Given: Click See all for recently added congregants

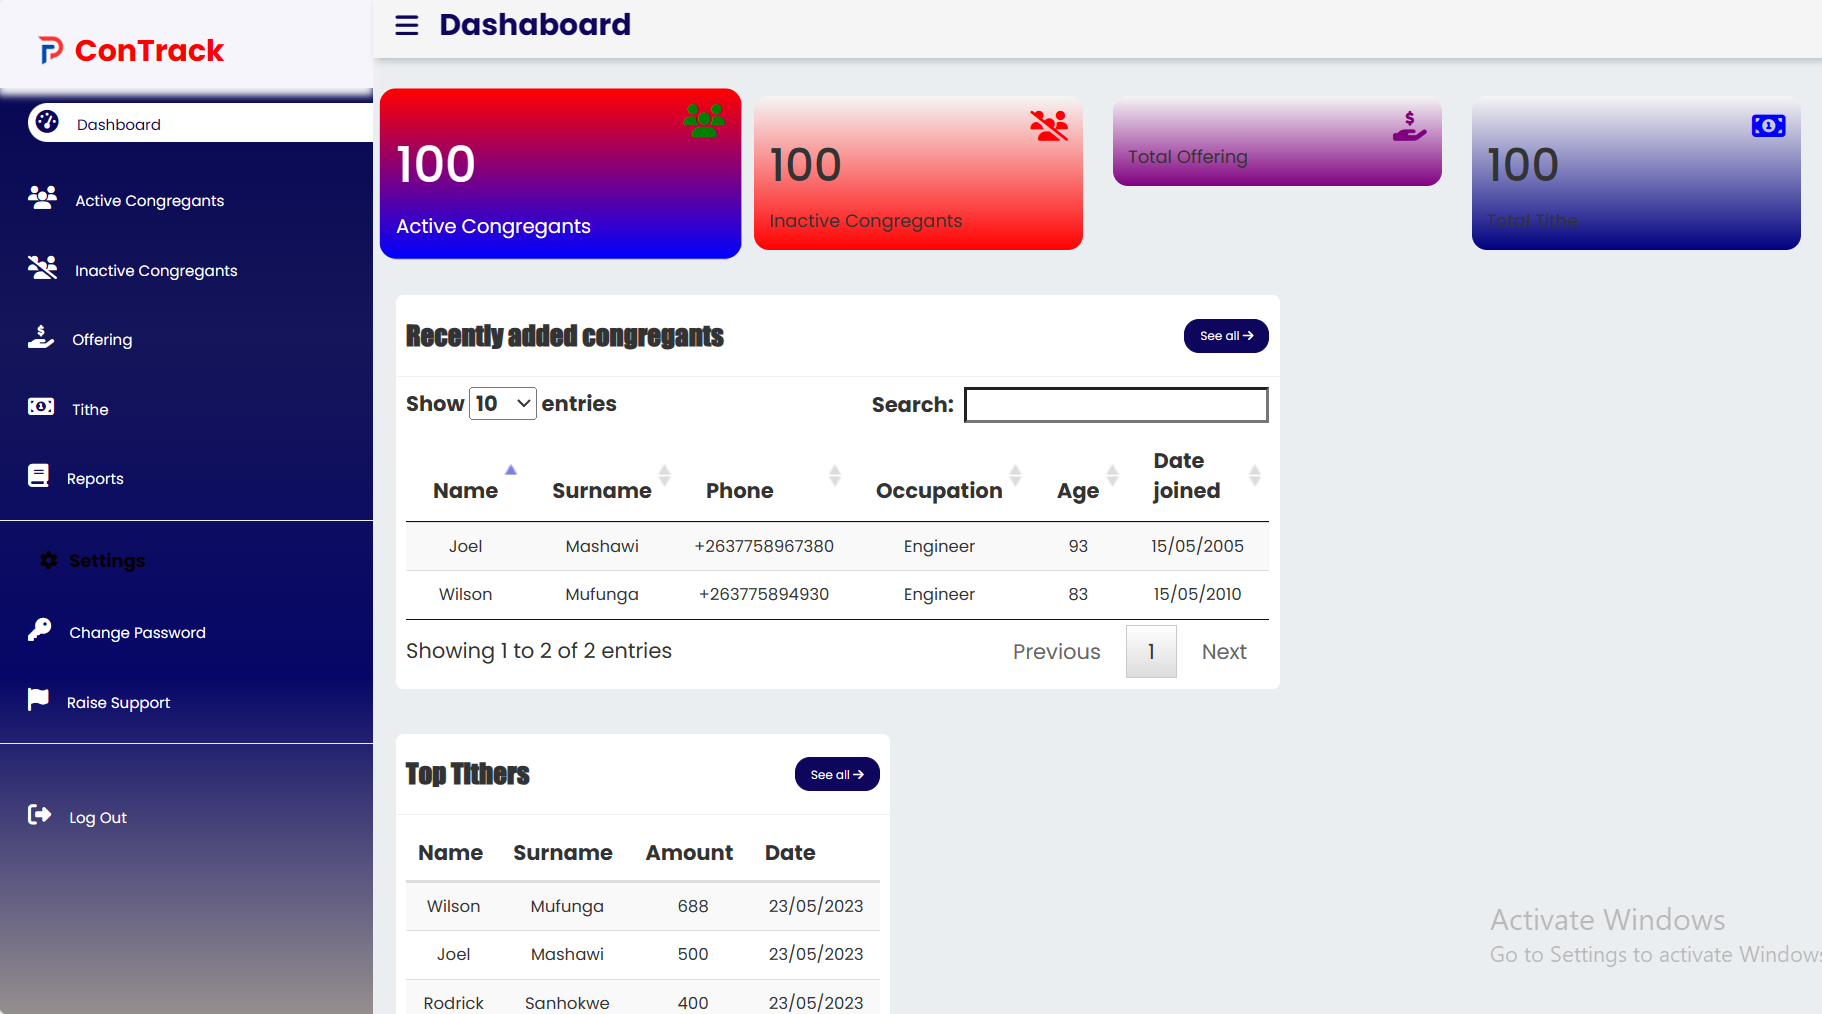Looking at the screenshot, I should (1226, 336).
